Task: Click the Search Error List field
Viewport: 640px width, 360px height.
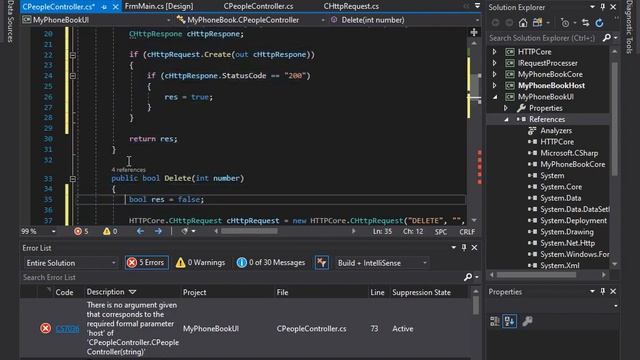Action: click(x=242, y=277)
